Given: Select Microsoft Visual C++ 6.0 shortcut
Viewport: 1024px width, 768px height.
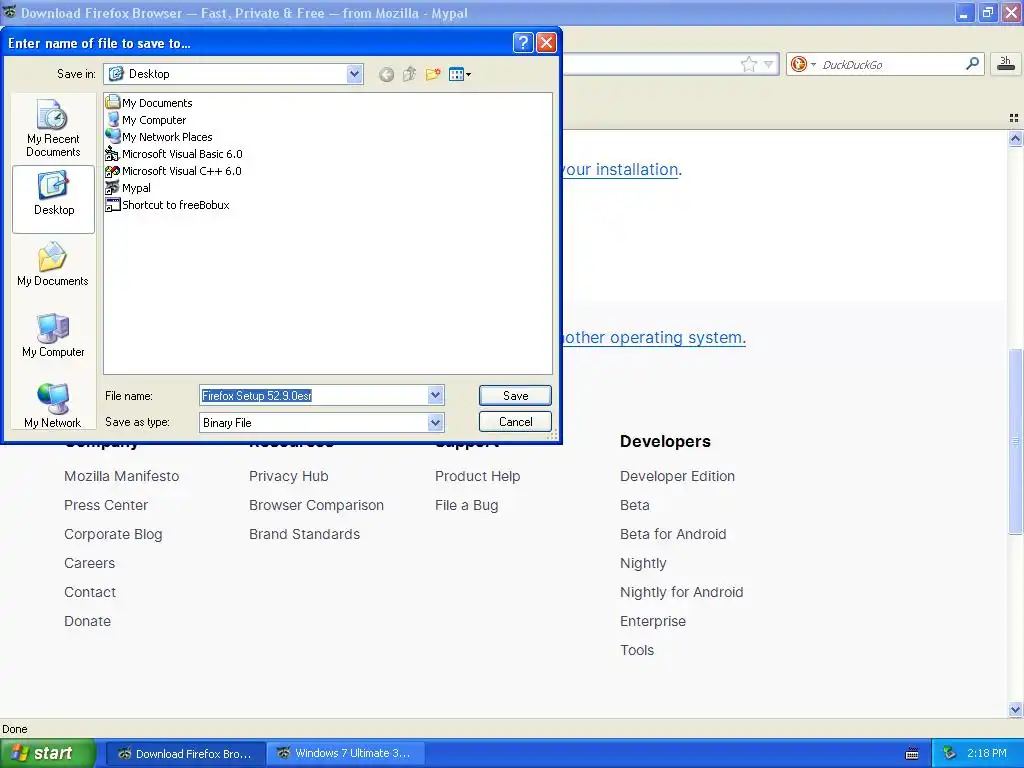Looking at the screenshot, I should click(174, 170).
